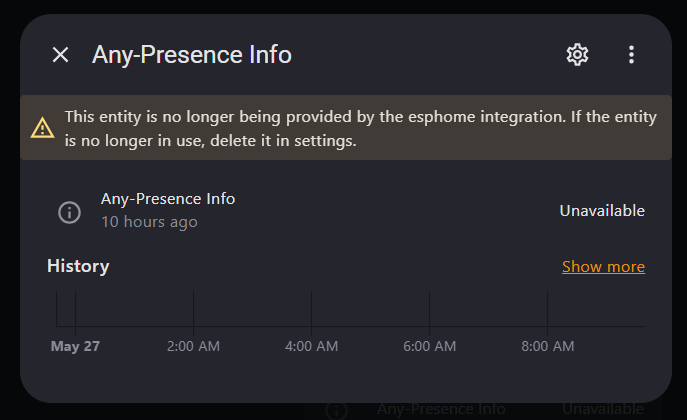Click the yellow warning triangle icon
687x420 pixels.
pyautogui.click(x=42, y=128)
